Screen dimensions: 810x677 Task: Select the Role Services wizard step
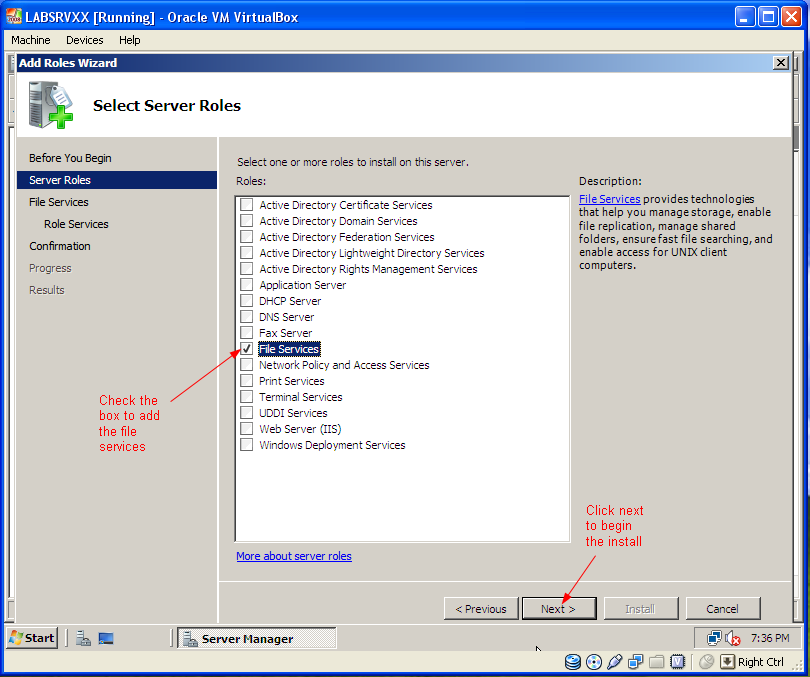click(76, 224)
